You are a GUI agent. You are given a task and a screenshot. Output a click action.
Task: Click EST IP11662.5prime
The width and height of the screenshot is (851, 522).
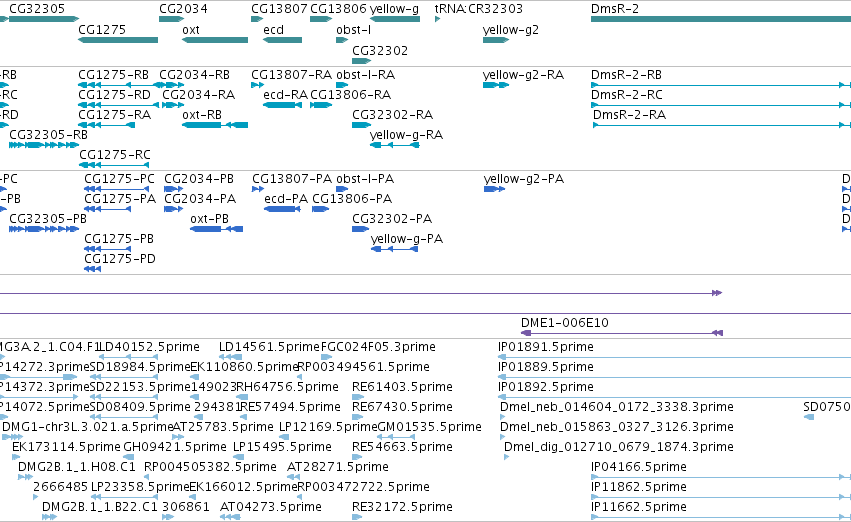pos(721,517)
